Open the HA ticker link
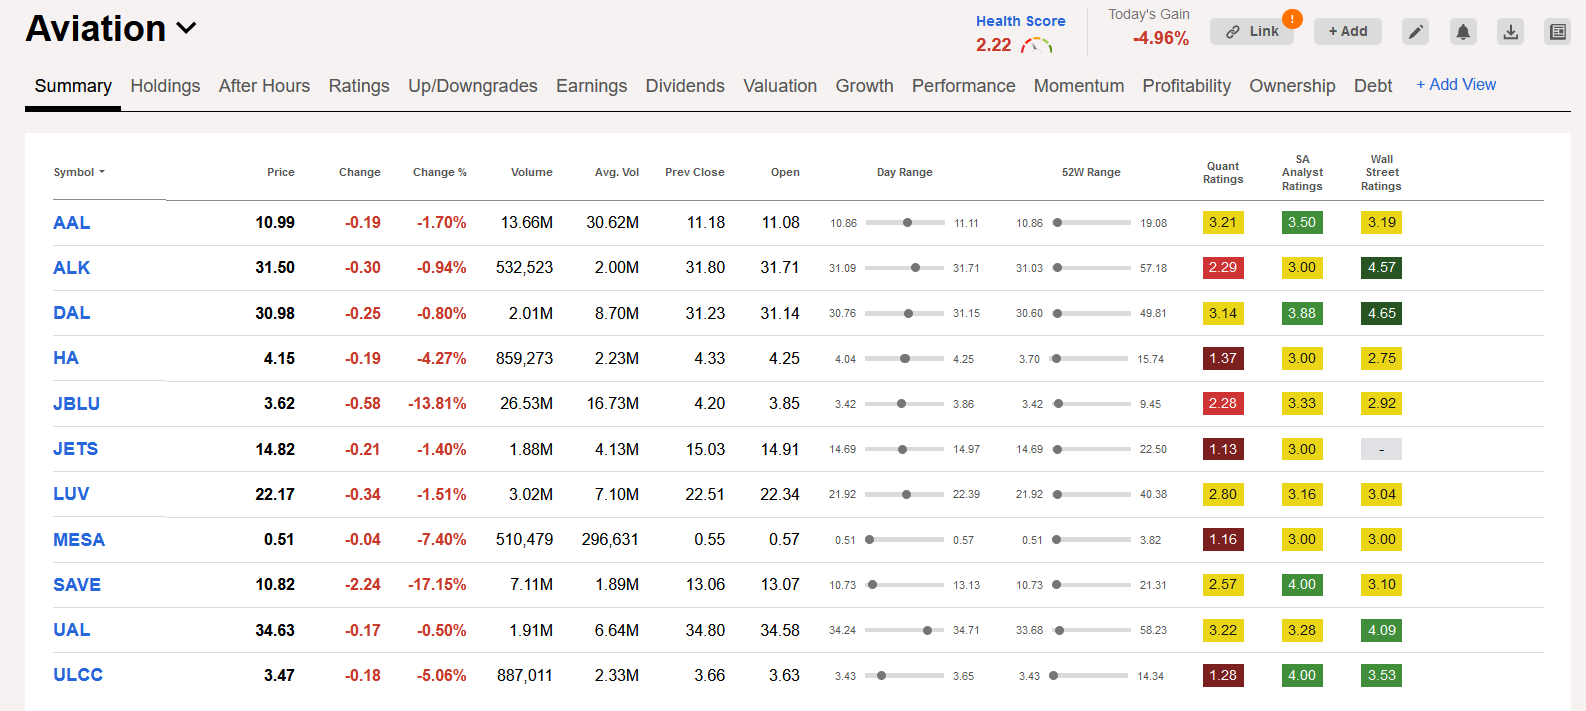Image resolution: width=1586 pixels, height=711 pixels. pos(66,358)
